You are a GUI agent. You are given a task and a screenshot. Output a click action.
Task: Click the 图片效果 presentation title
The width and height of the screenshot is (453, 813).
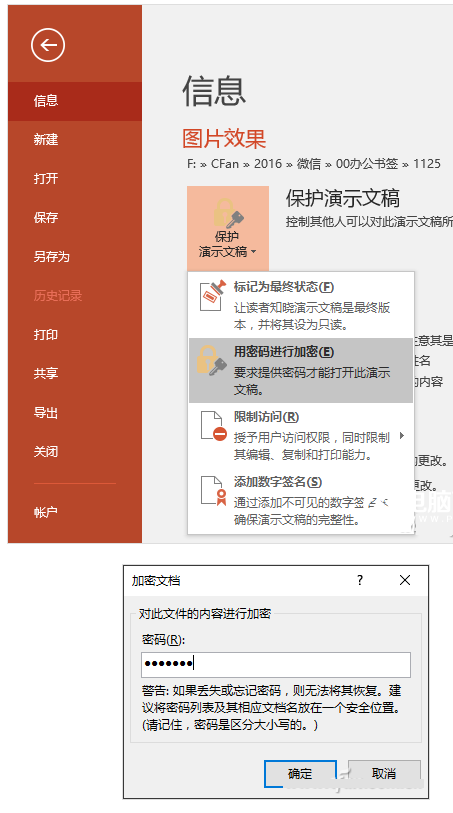pyautogui.click(x=224, y=138)
